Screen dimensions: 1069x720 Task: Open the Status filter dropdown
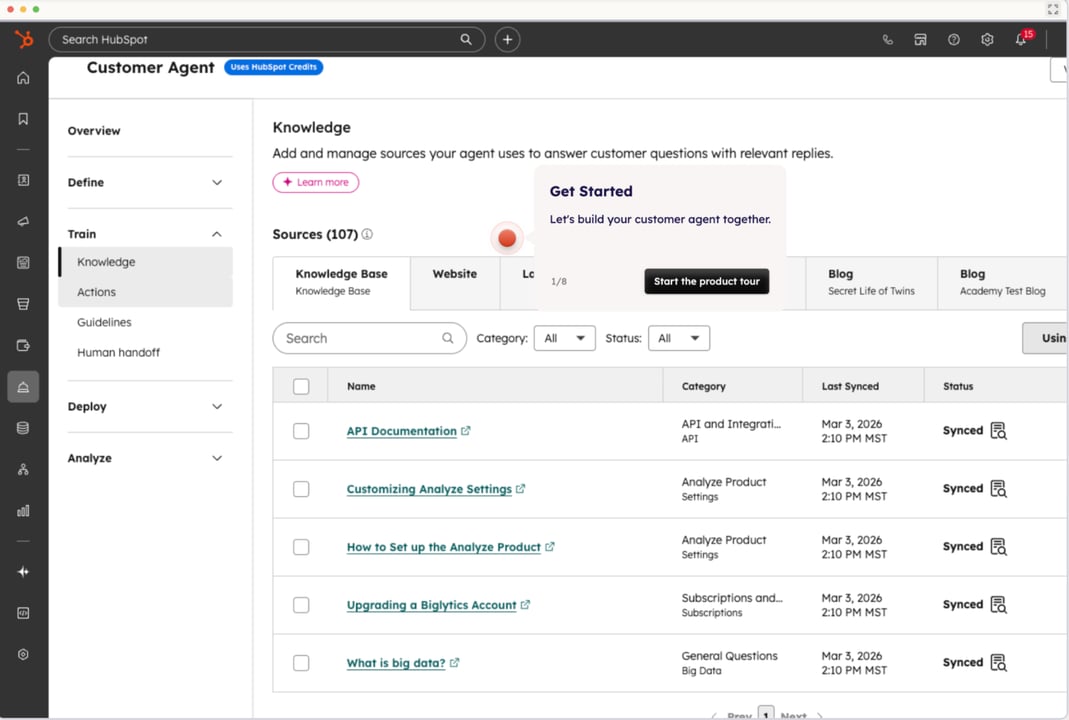point(678,338)
